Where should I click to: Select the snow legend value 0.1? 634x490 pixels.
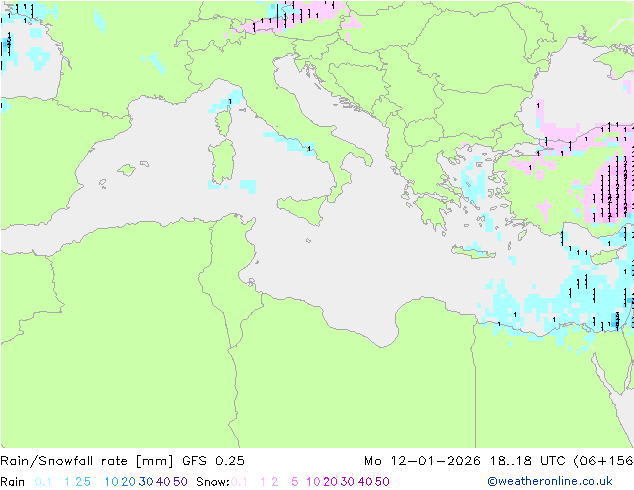coord(239,482)
